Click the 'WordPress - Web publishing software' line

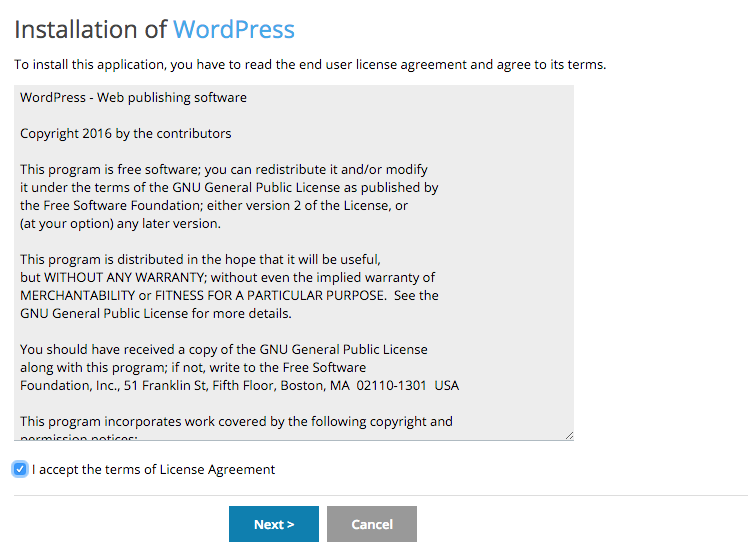click(x=134, y=97)
